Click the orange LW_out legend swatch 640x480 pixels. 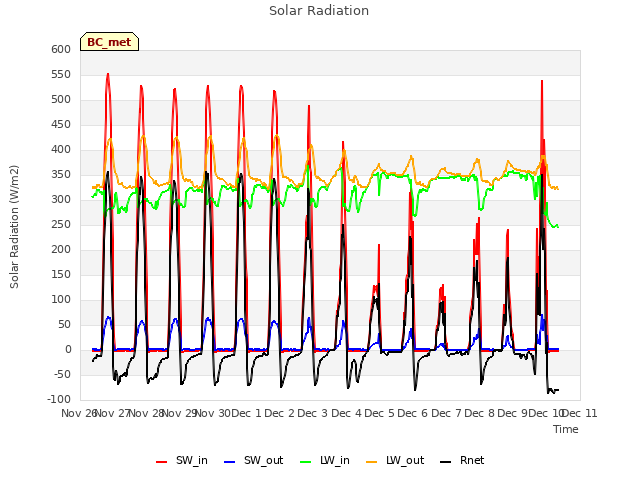(371, 461)
